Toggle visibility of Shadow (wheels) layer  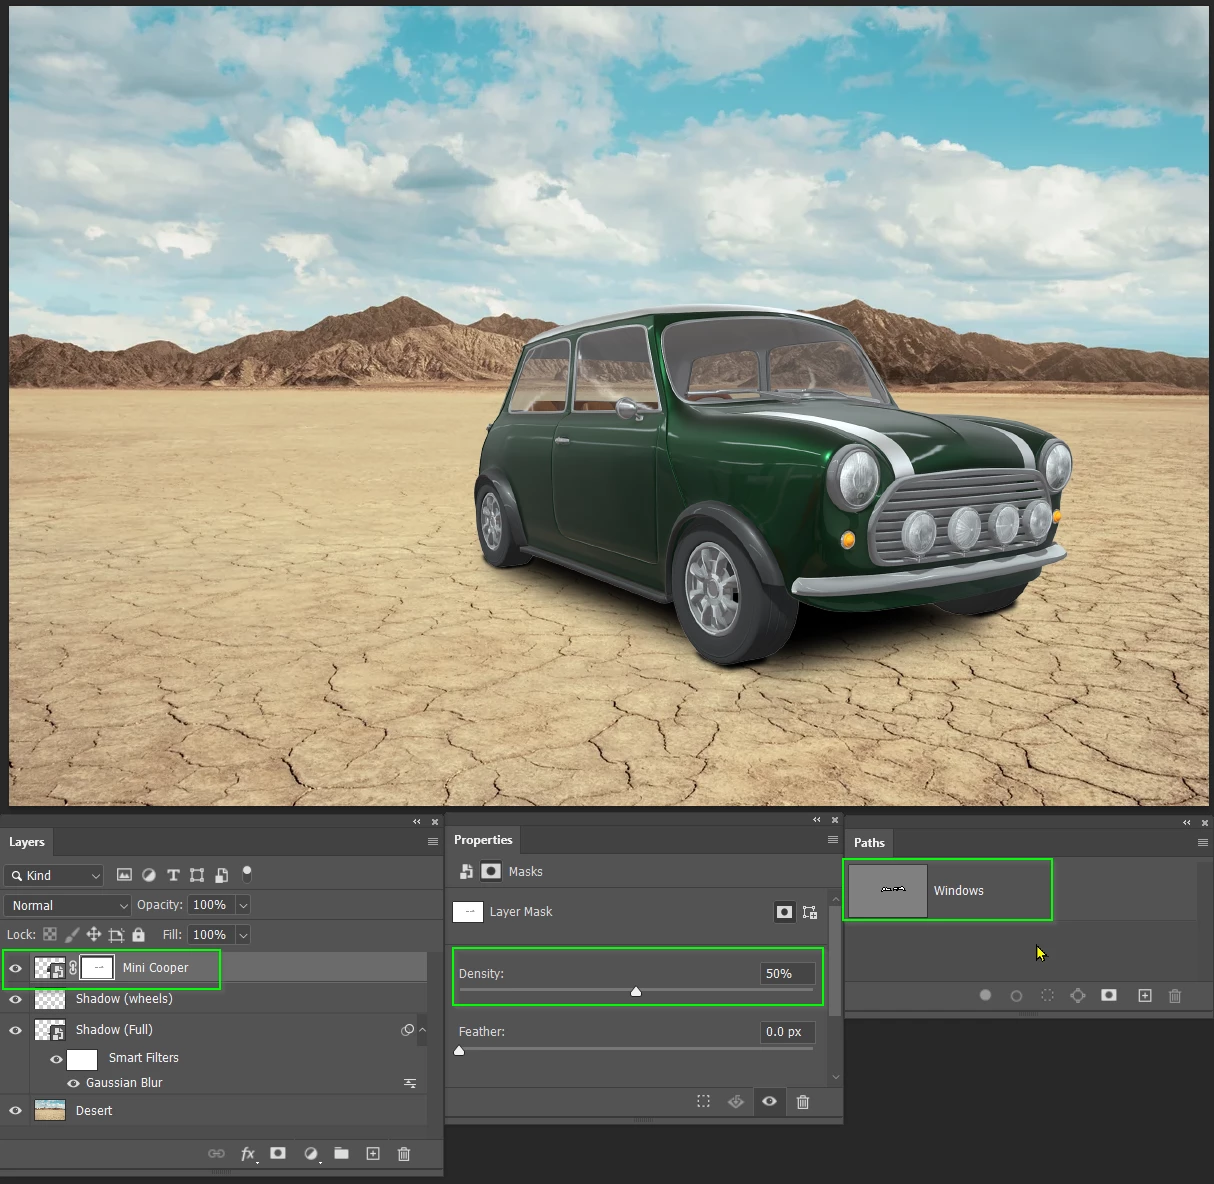coord(15,999)
